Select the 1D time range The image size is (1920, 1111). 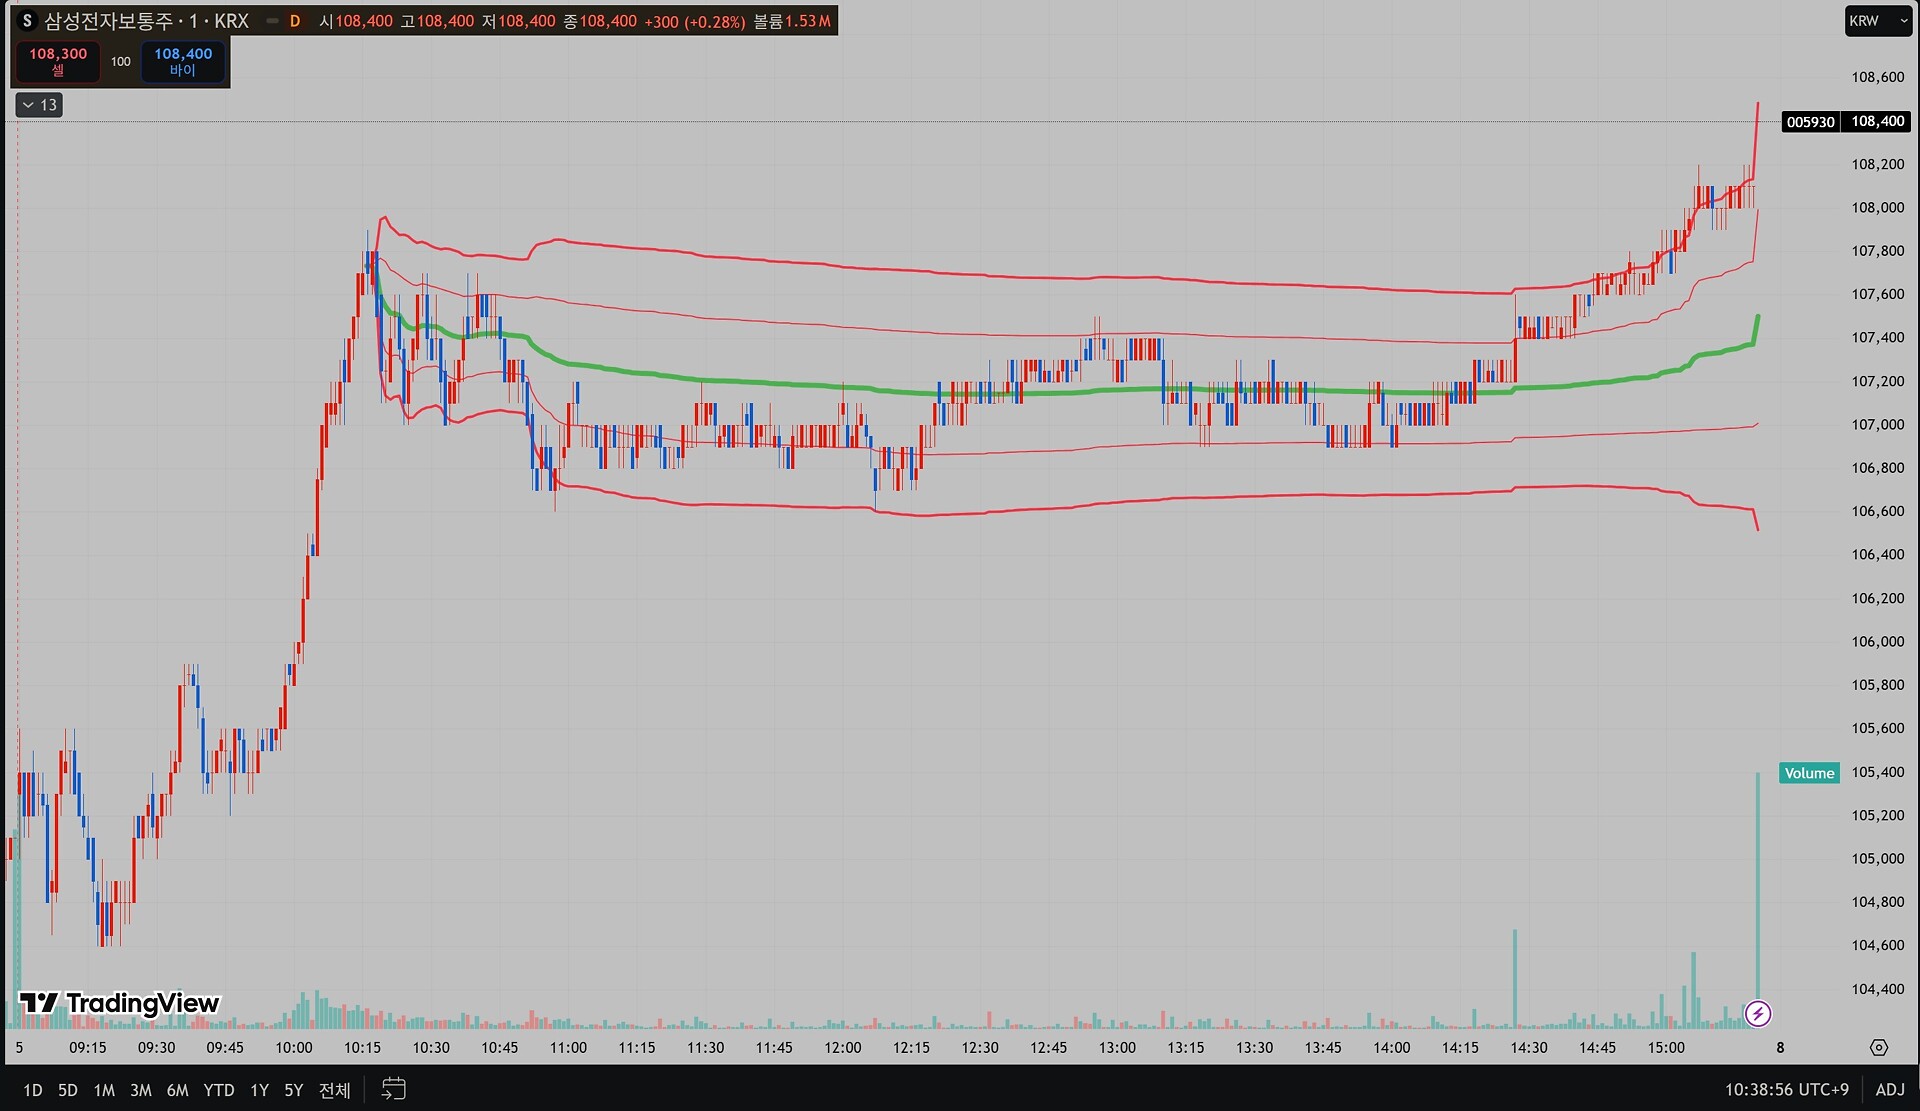point(33,1090)
